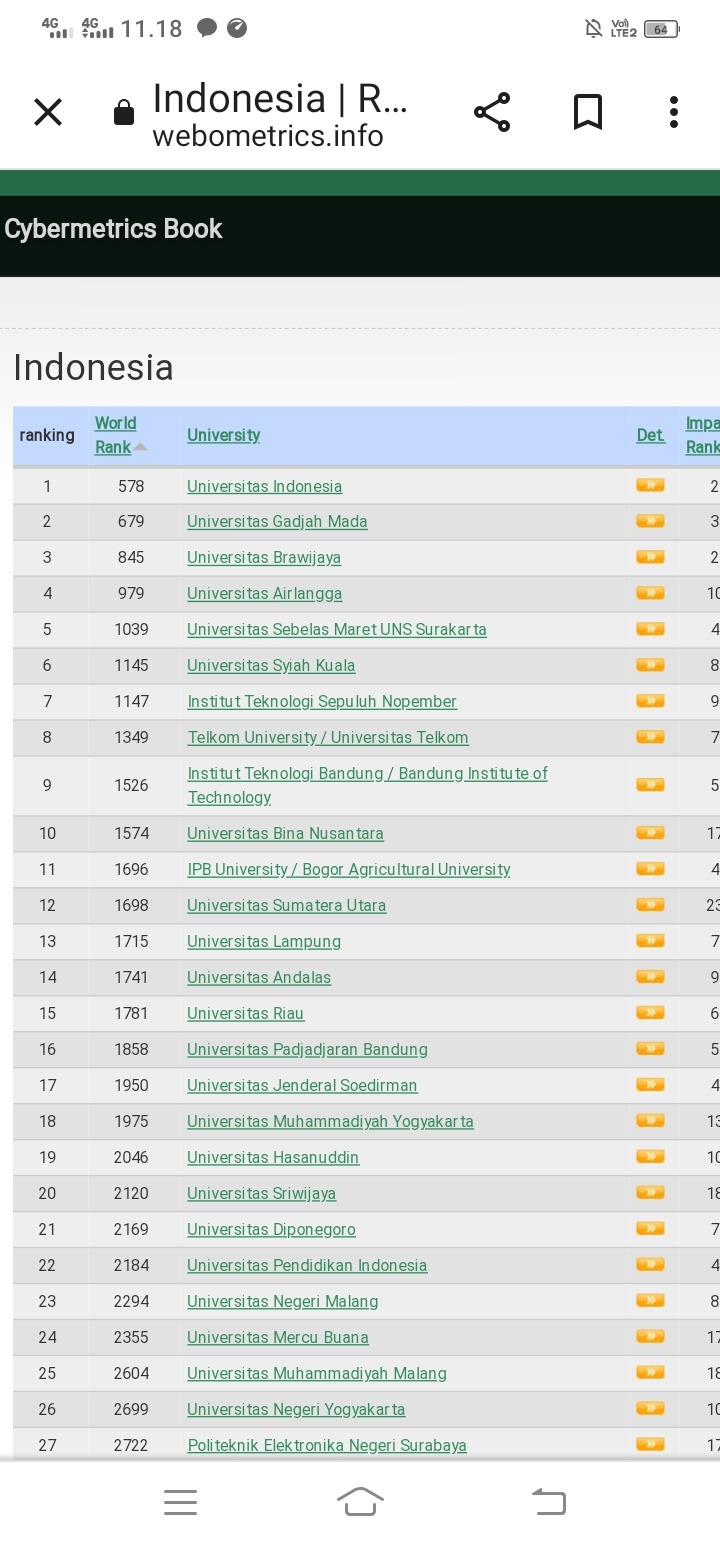Tap Android recent apps navigation button
The image size is (720, 1544).
(180, 1502)
